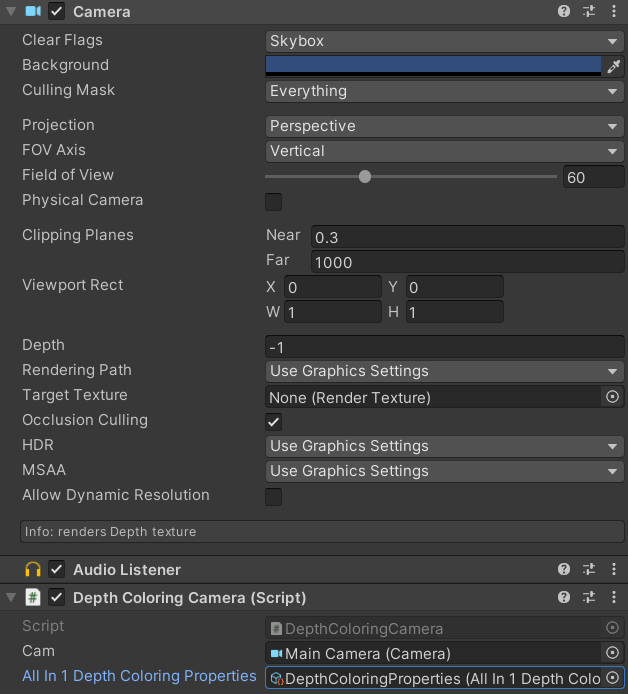
Task: Open Camera component presets
Action: pyautogui.click(x=589, y=11)
